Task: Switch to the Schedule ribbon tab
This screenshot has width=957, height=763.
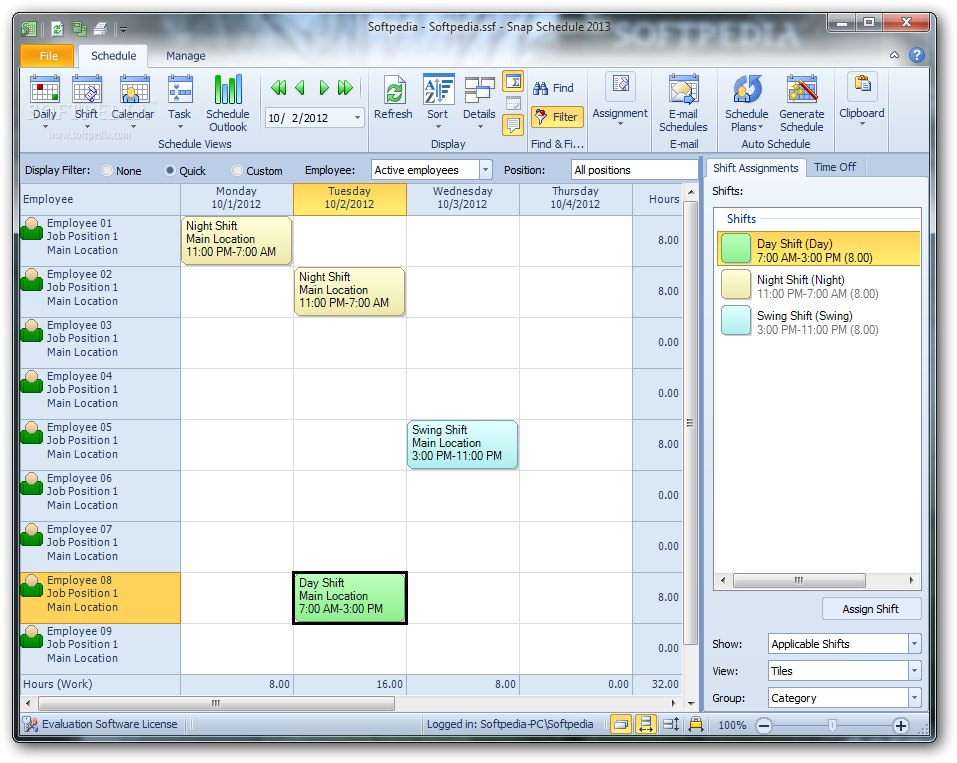Action: pos(114,56)
